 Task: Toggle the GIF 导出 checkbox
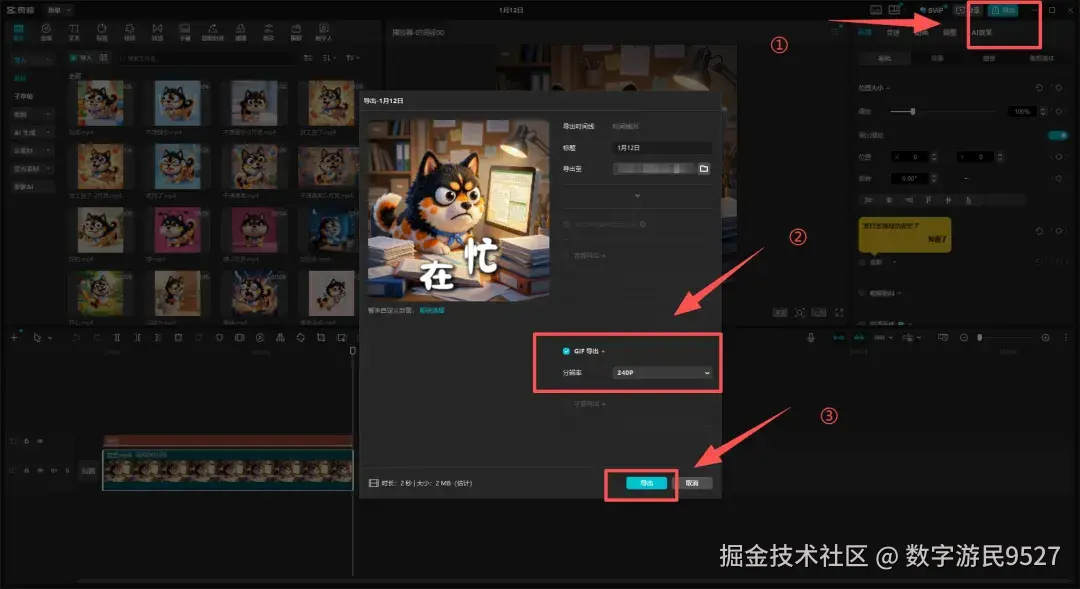[566, 351]
